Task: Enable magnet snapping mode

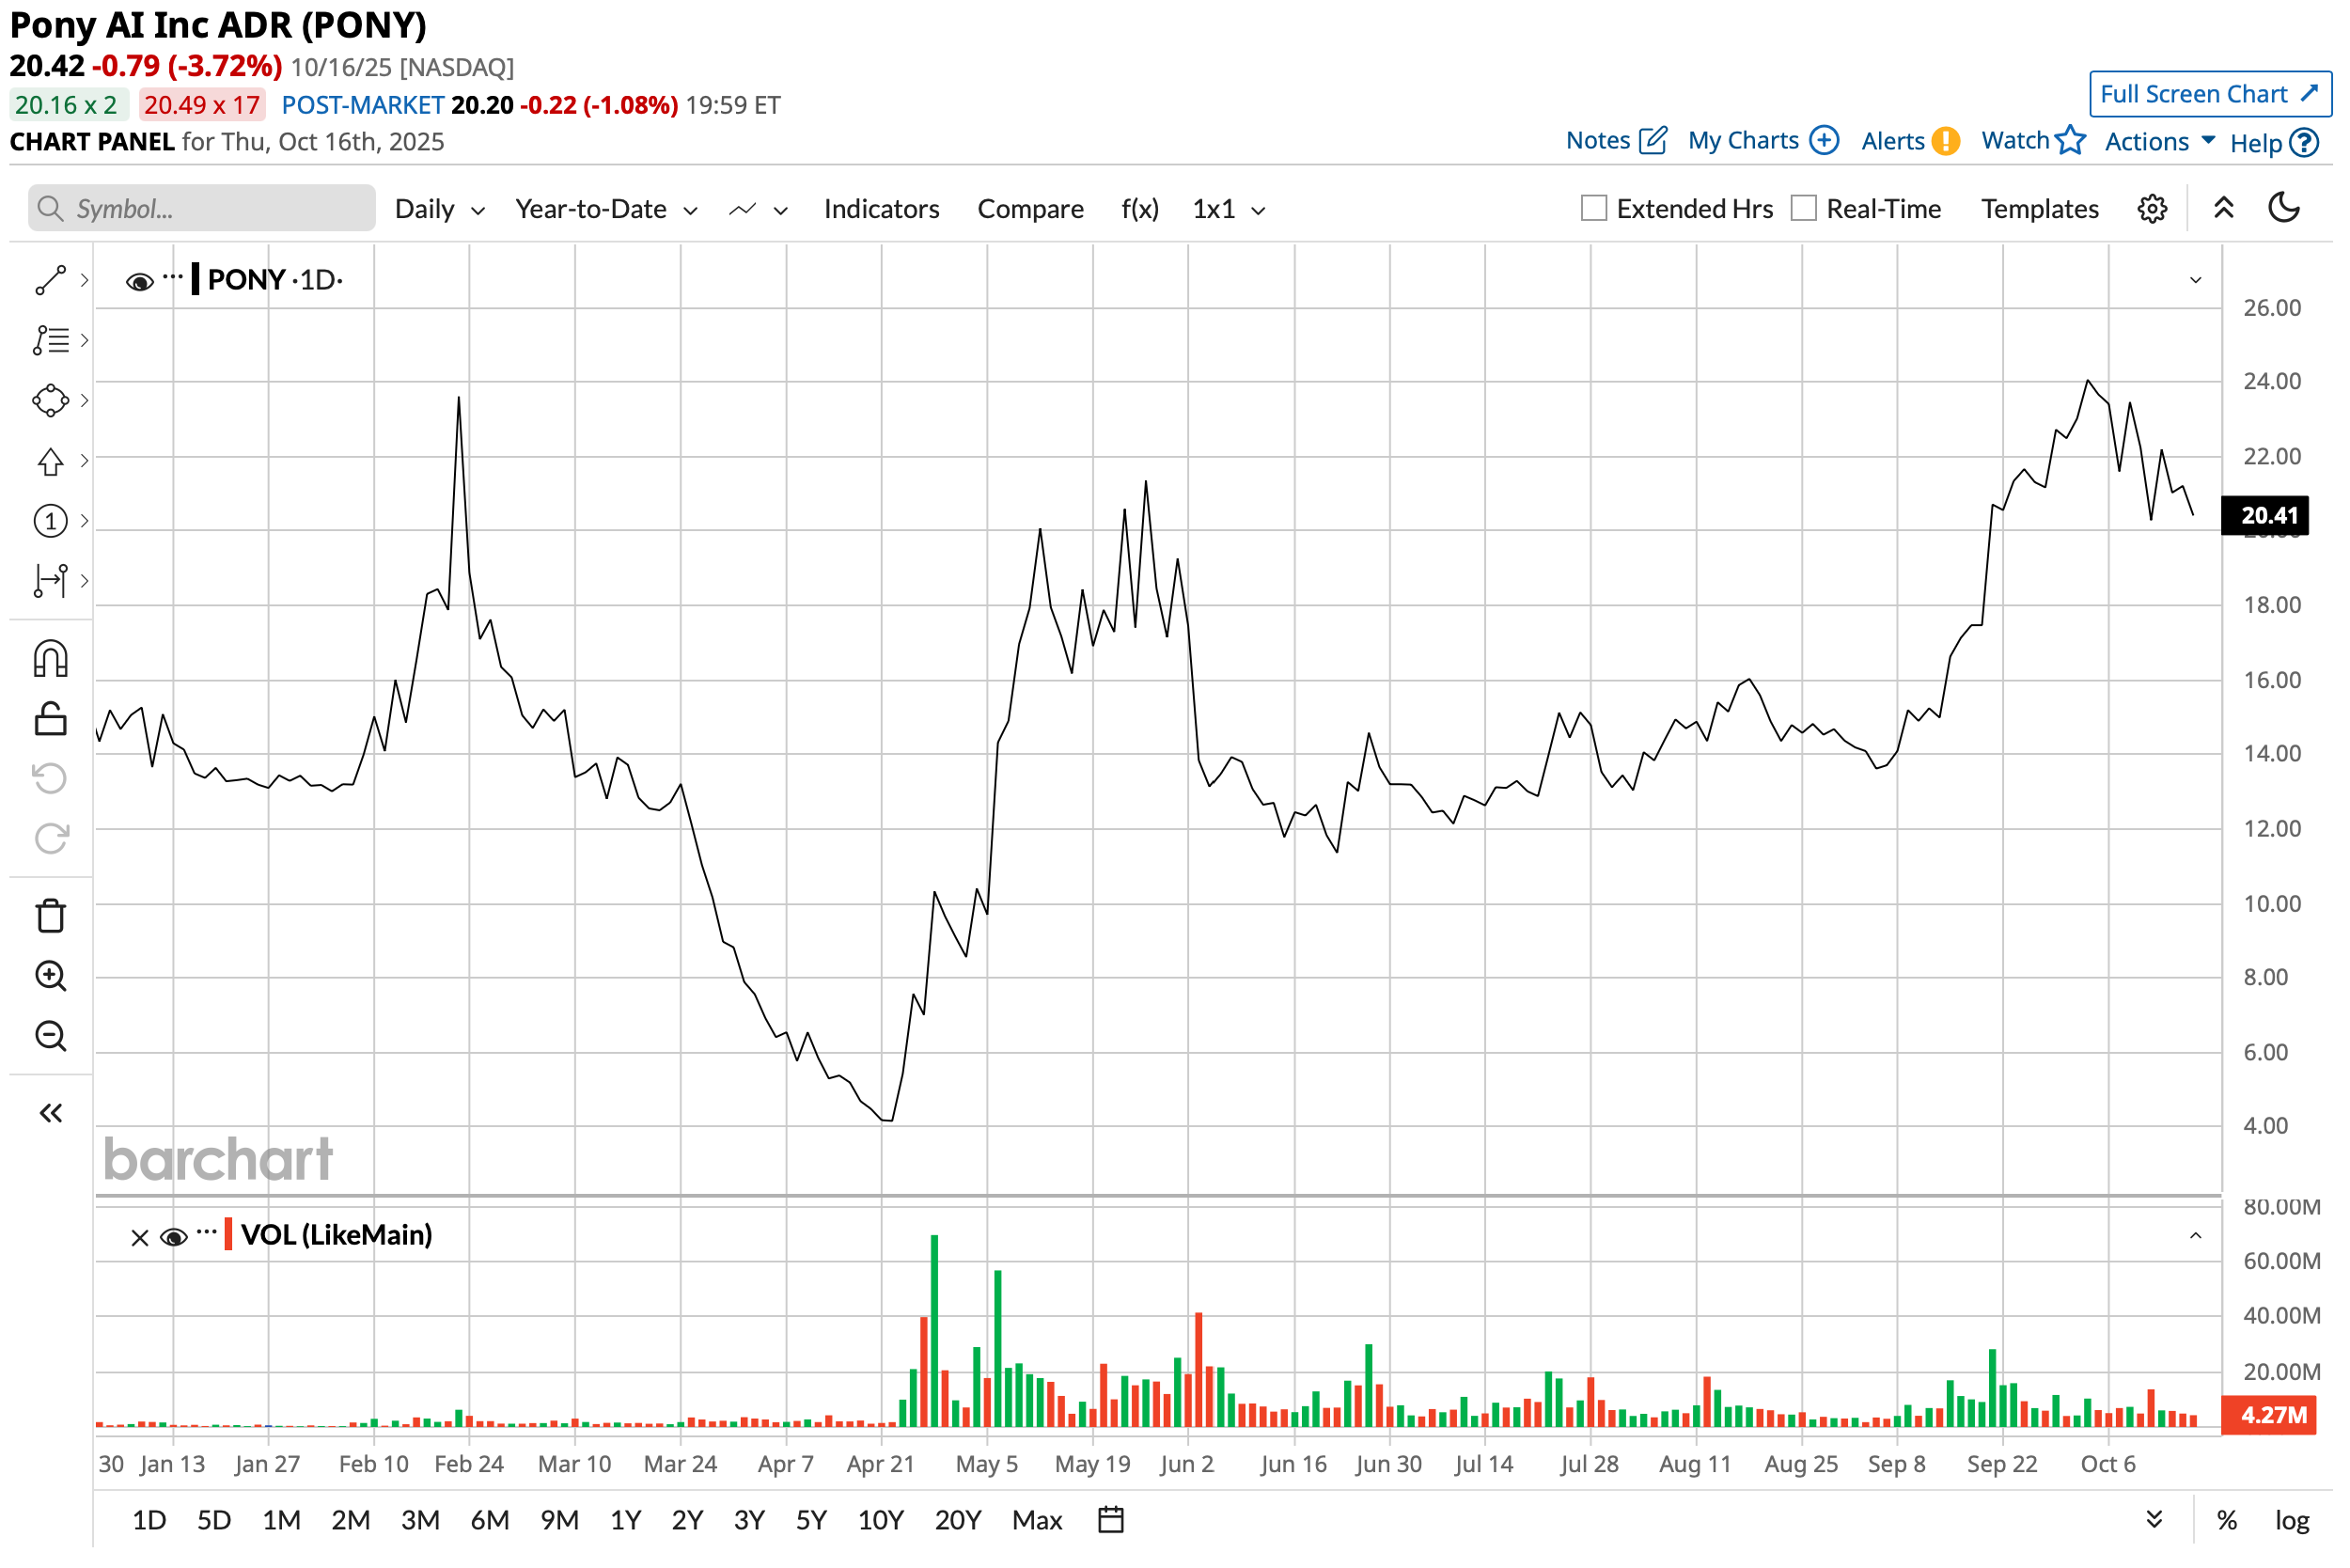Action: [x=50, y=660]
